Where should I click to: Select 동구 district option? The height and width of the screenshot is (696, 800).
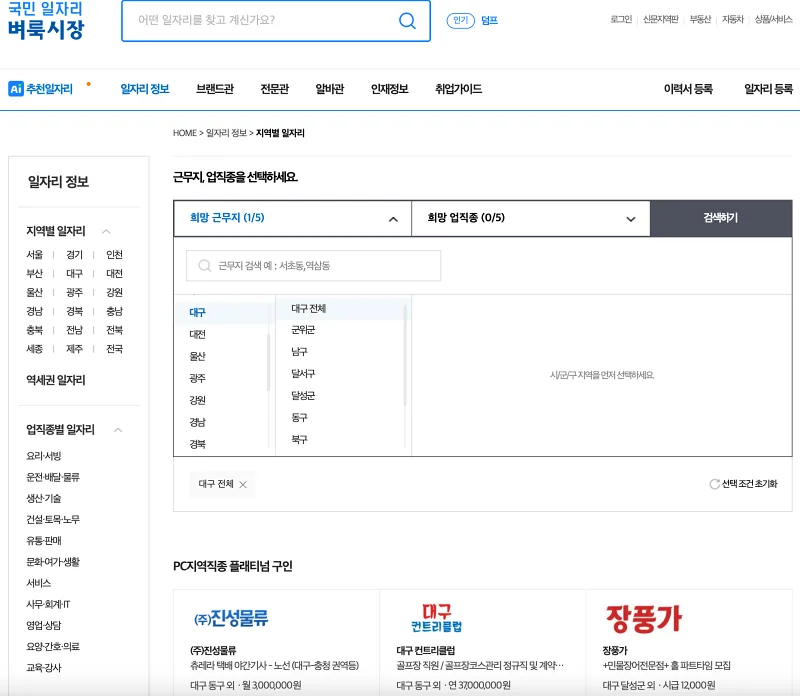coord(299,417)
